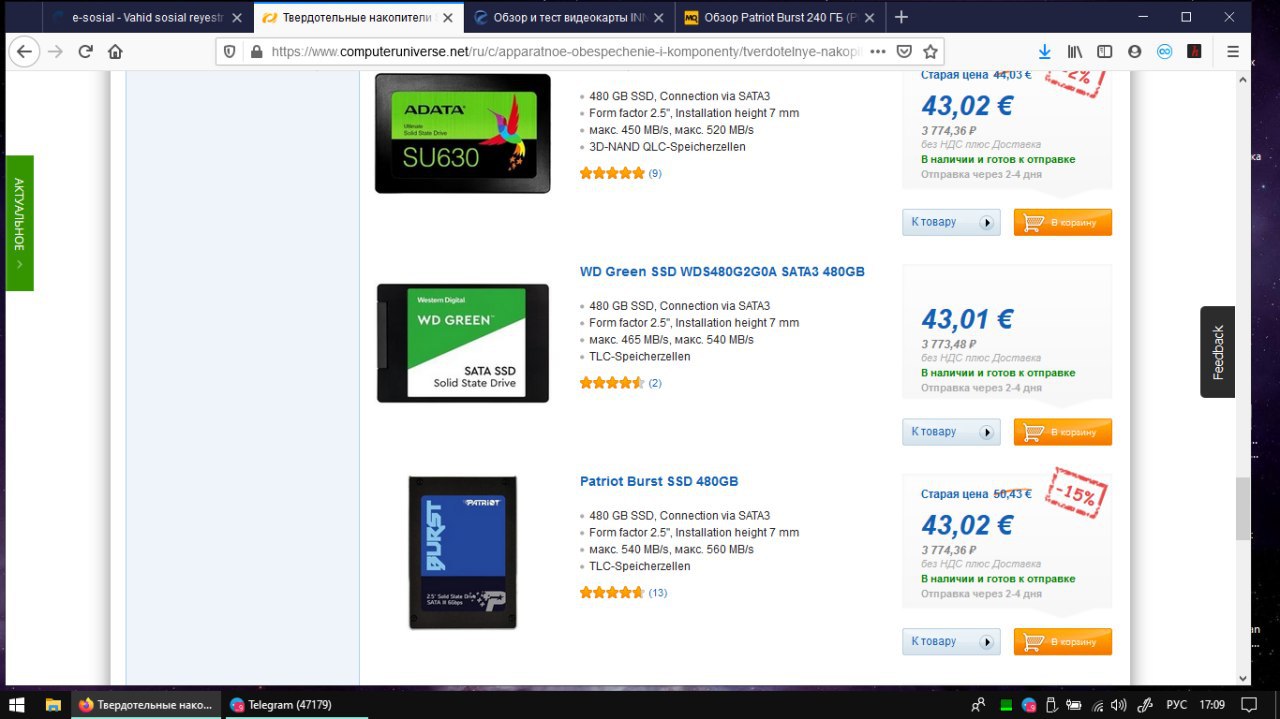The height and width of the screenshot is (719, 1280).
Task: Switch the РУС input language indicator
Action: [x=1177, y=705]
